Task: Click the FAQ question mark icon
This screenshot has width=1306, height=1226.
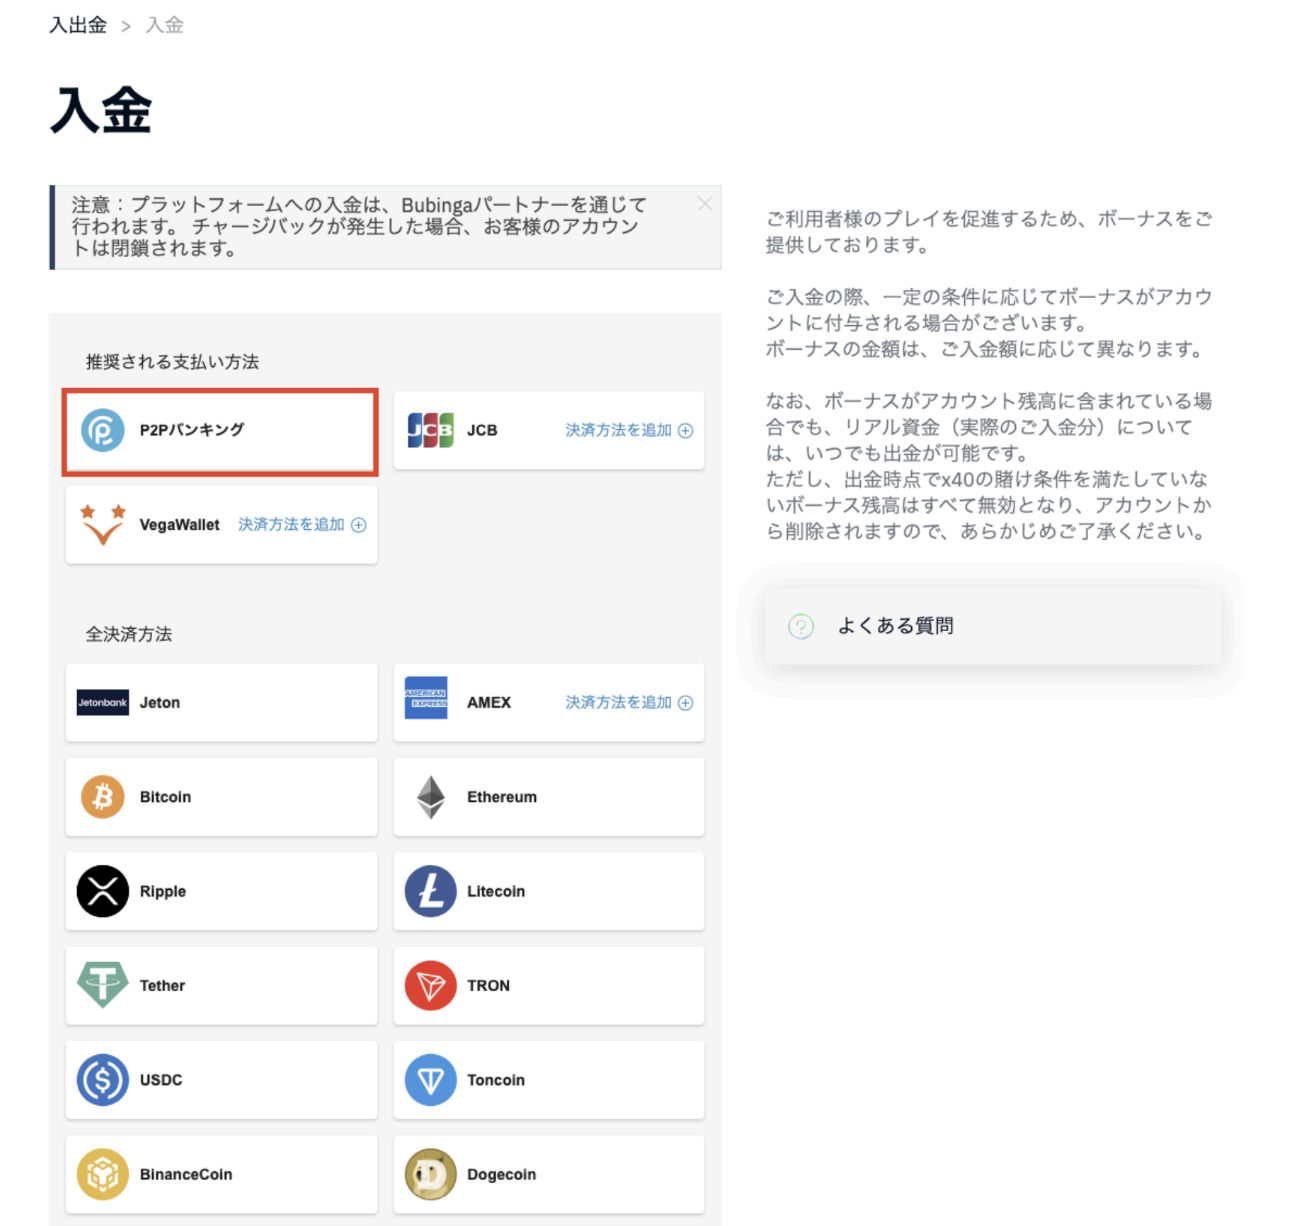Action: [x=801, y=626]
